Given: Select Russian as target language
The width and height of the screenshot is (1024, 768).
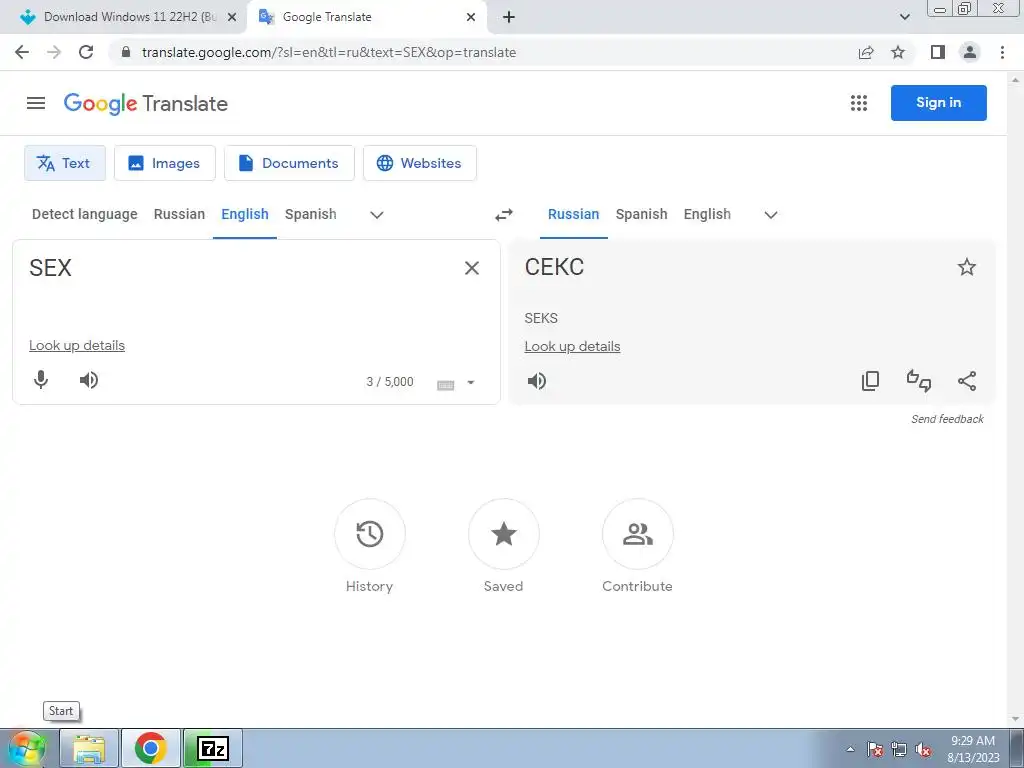Looking at the screenshot, I should [573, 214].
